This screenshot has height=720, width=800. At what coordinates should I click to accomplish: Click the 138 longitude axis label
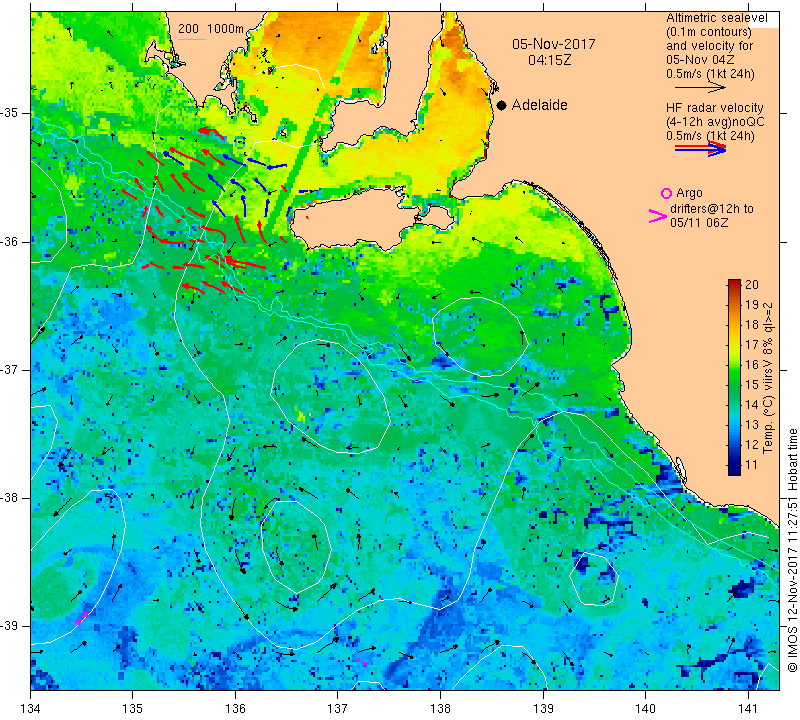(x=440, y=709)
